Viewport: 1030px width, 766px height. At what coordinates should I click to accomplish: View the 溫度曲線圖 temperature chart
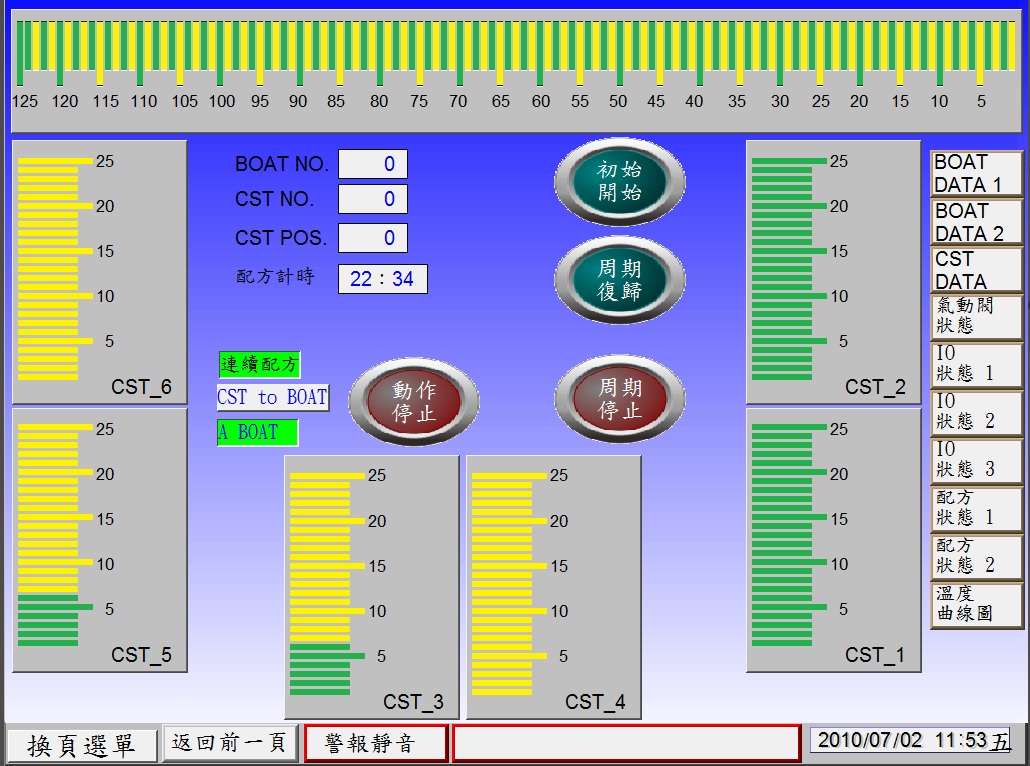click(976, 604)
